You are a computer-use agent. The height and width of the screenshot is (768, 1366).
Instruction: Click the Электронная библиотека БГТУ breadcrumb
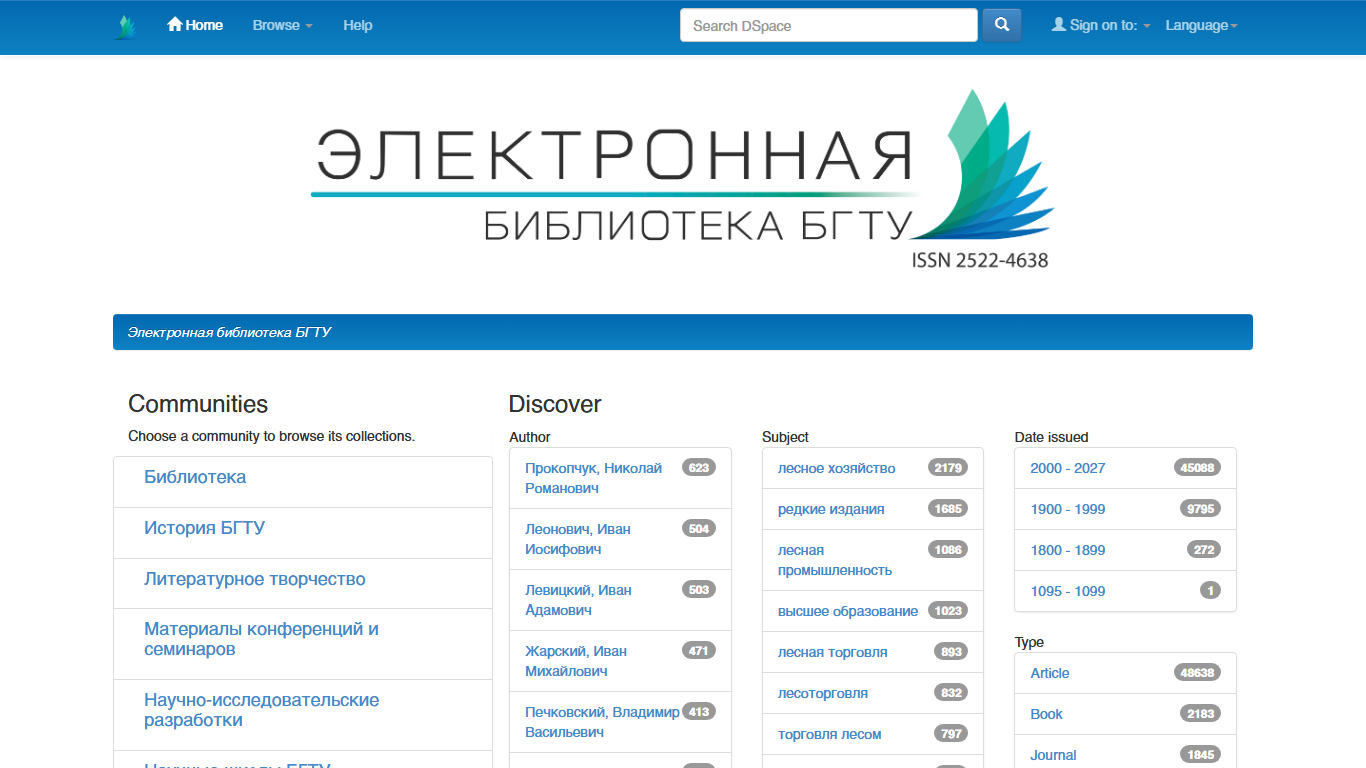click(x=229, y=332)
